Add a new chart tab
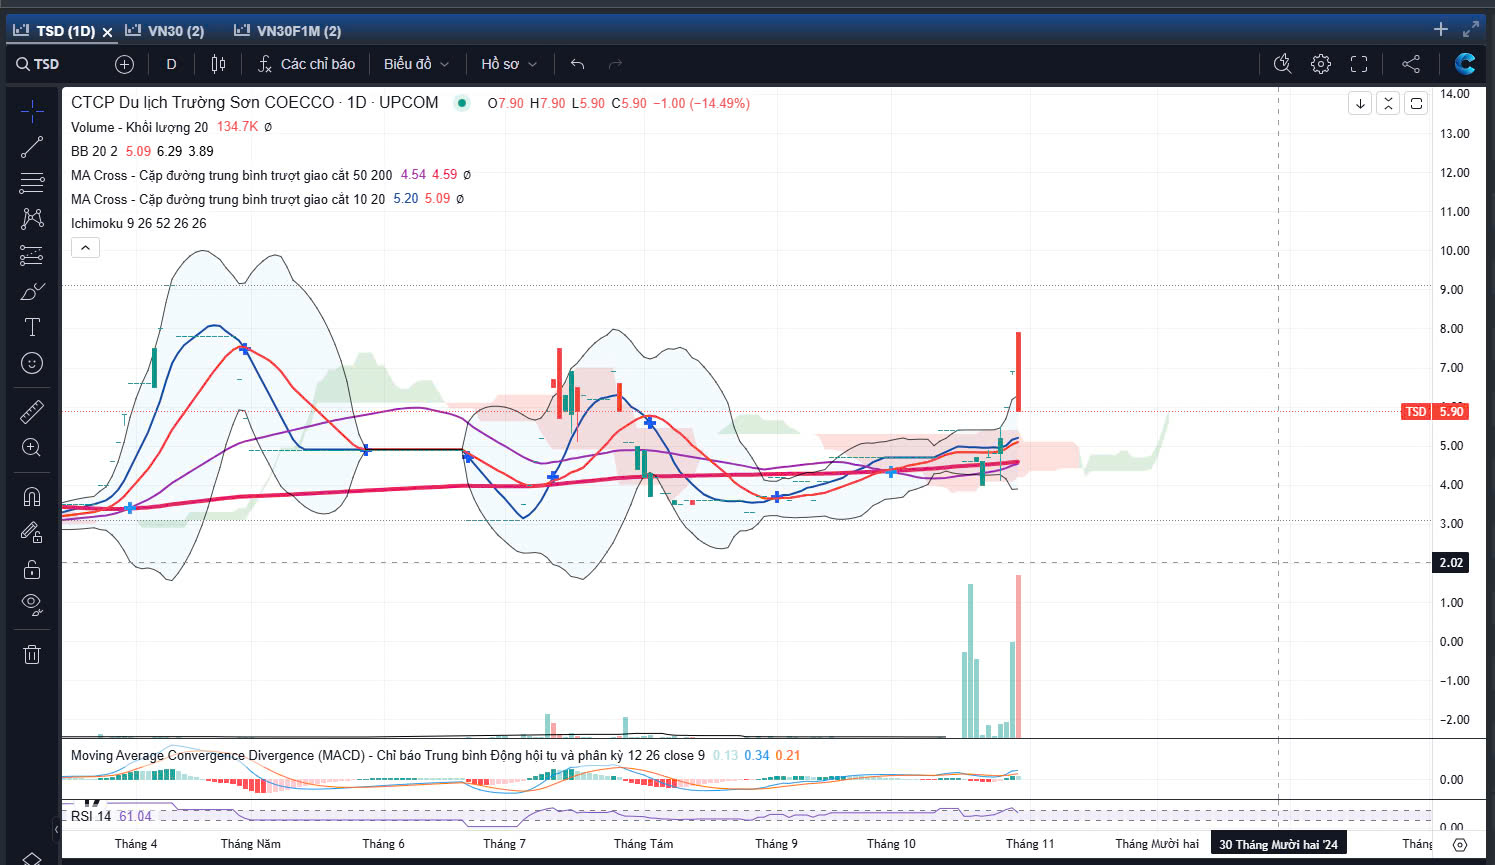The height and width of the screenshot is (865, 1495). tap(1441, 30)
